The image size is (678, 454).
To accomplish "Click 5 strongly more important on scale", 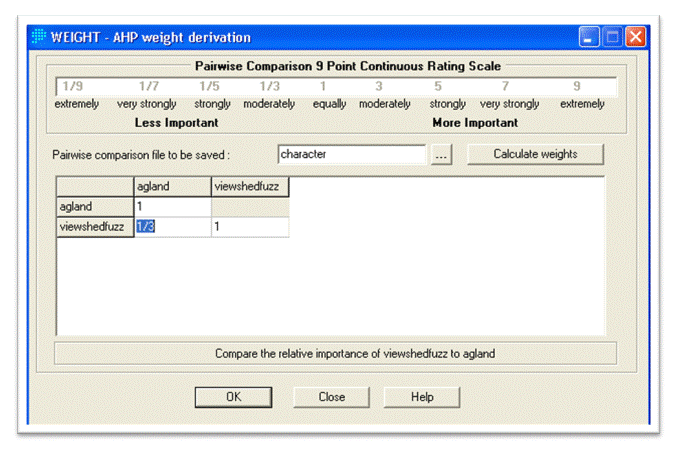I will (x=438, y=87).
